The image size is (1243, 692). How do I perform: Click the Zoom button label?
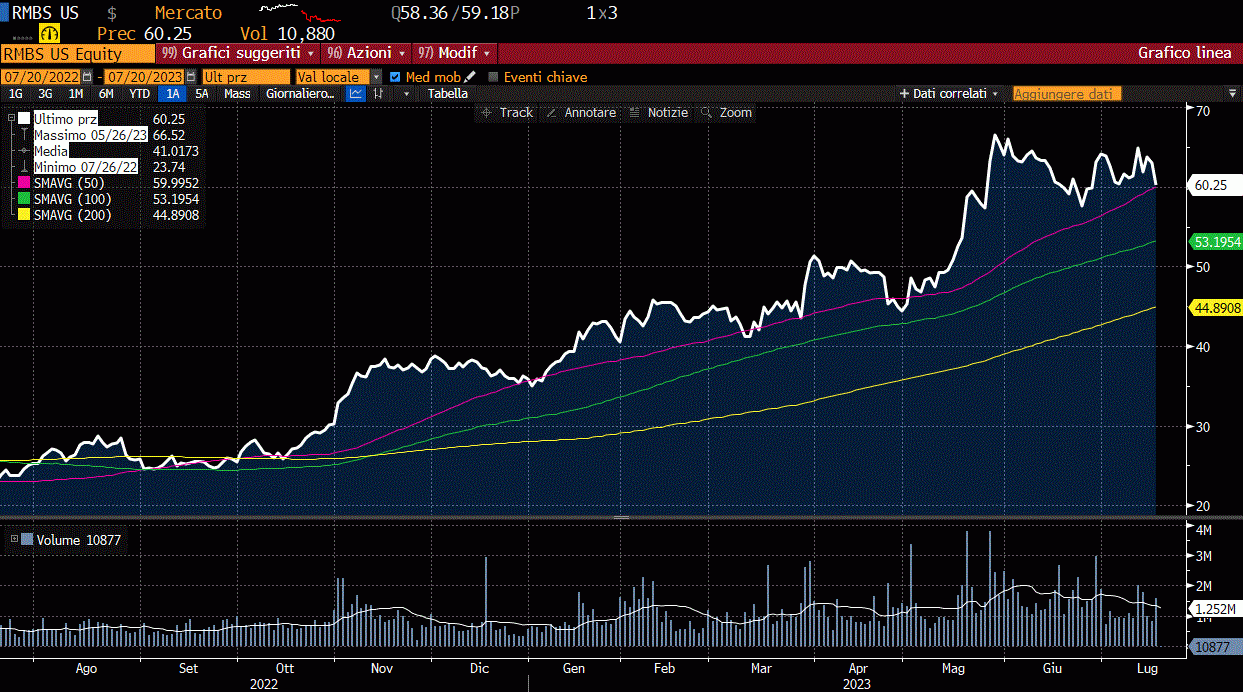[x=735, y=113]
